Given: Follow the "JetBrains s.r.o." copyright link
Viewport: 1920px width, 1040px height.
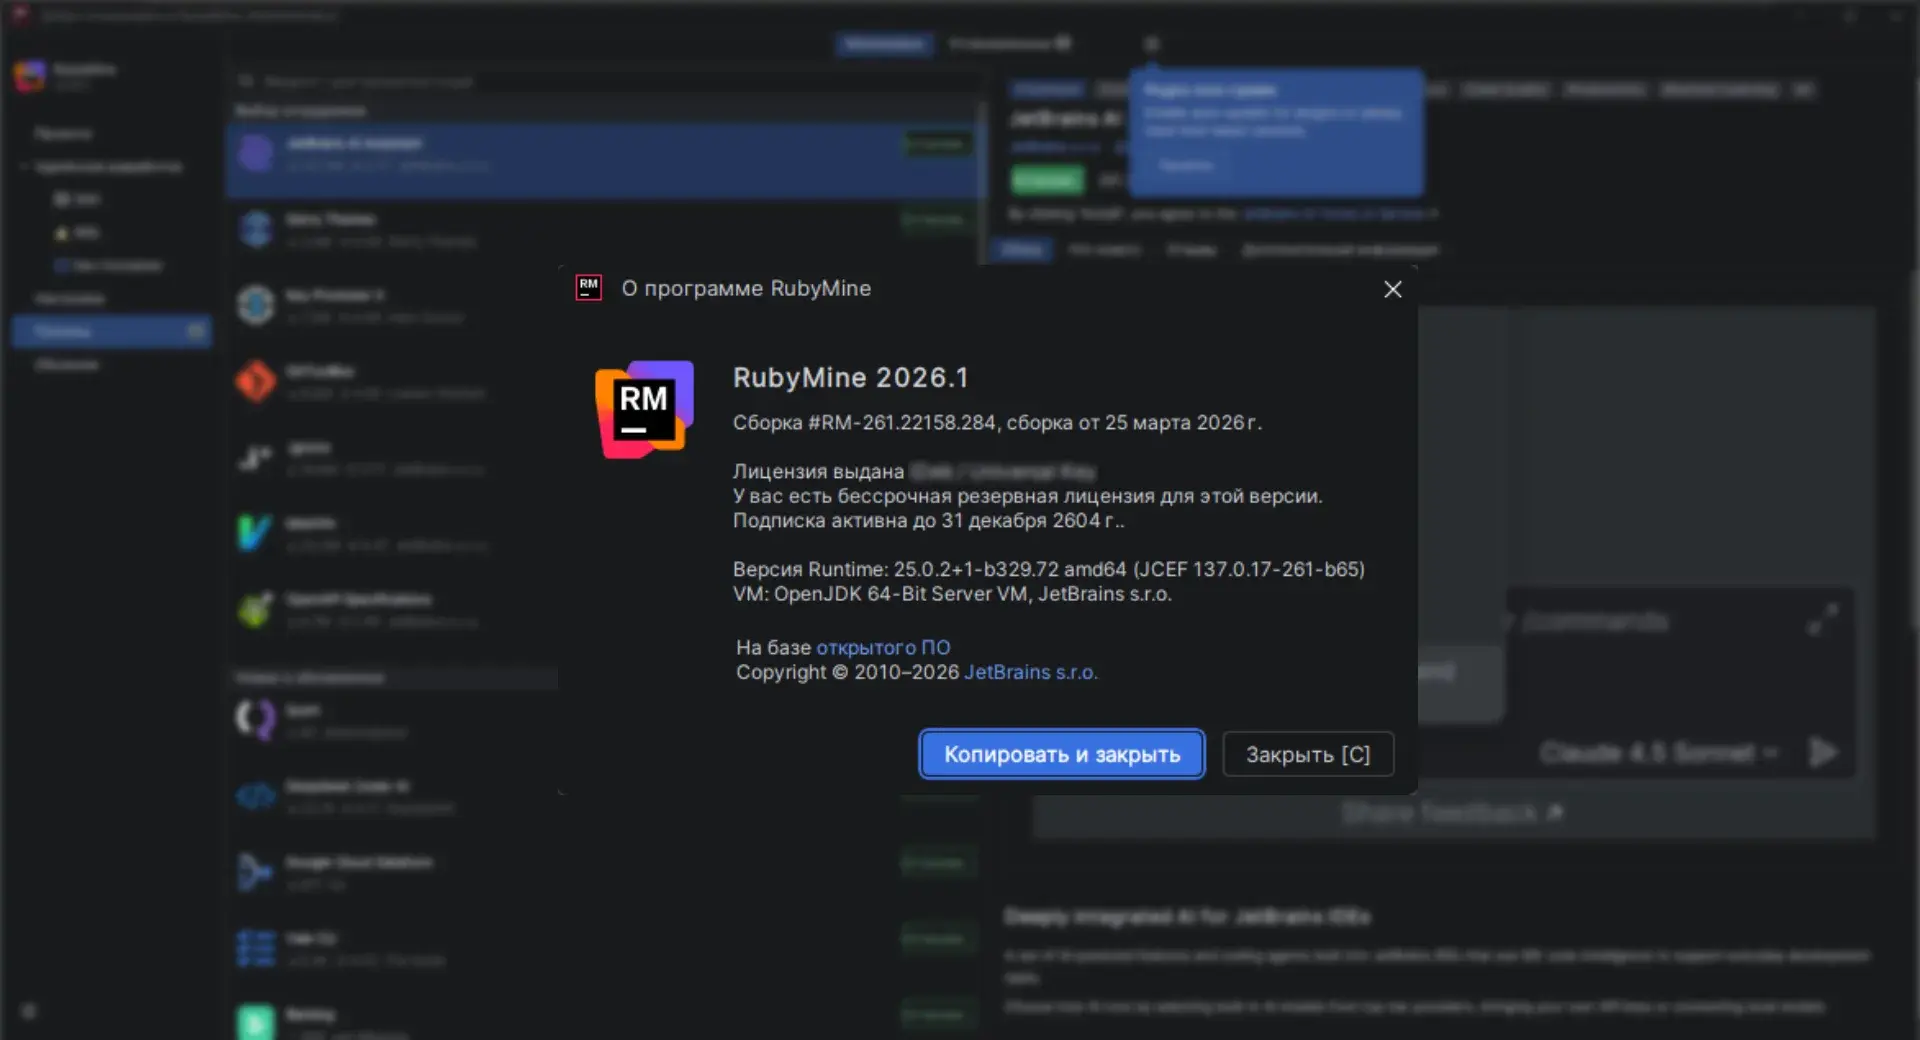Looking at the screenshot, I should coord(1030,672).
